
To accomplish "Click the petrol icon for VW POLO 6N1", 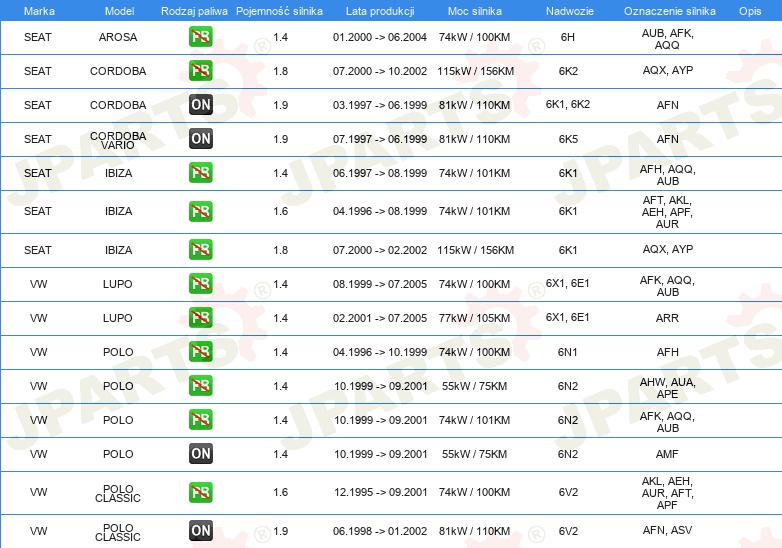I will click(x=200, y=352).
